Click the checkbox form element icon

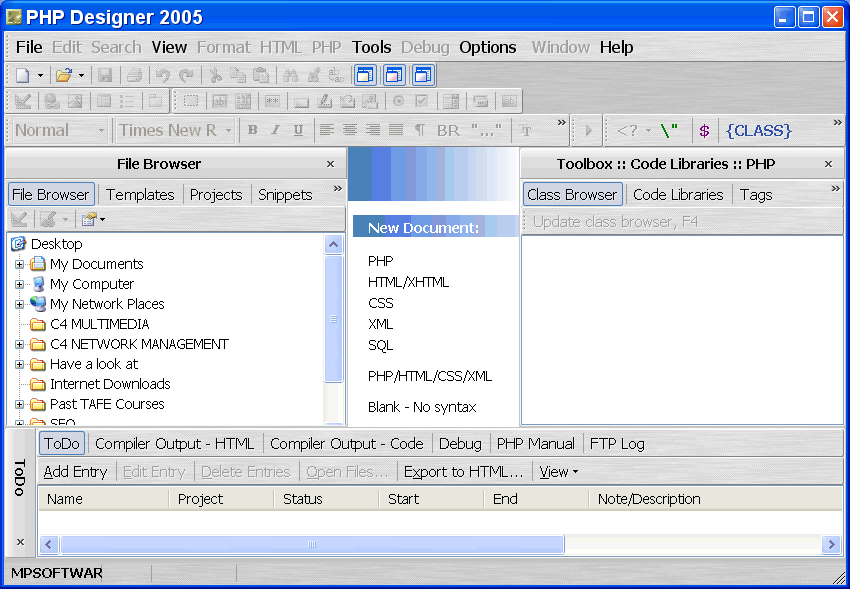pos(421,101)
